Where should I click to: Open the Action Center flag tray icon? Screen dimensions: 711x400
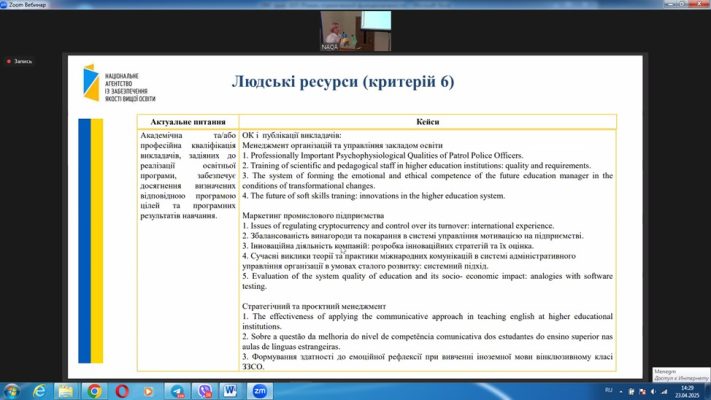[x=642, y=391]
